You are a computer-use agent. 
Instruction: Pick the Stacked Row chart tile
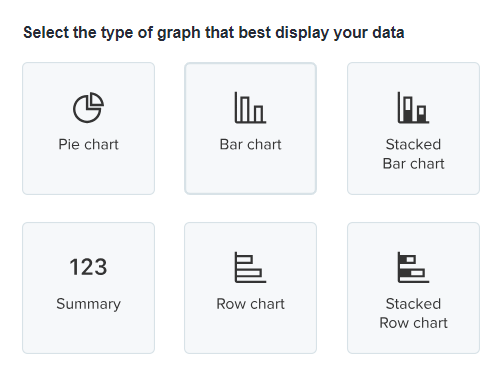pyautogui.click(x=413, y=288)
